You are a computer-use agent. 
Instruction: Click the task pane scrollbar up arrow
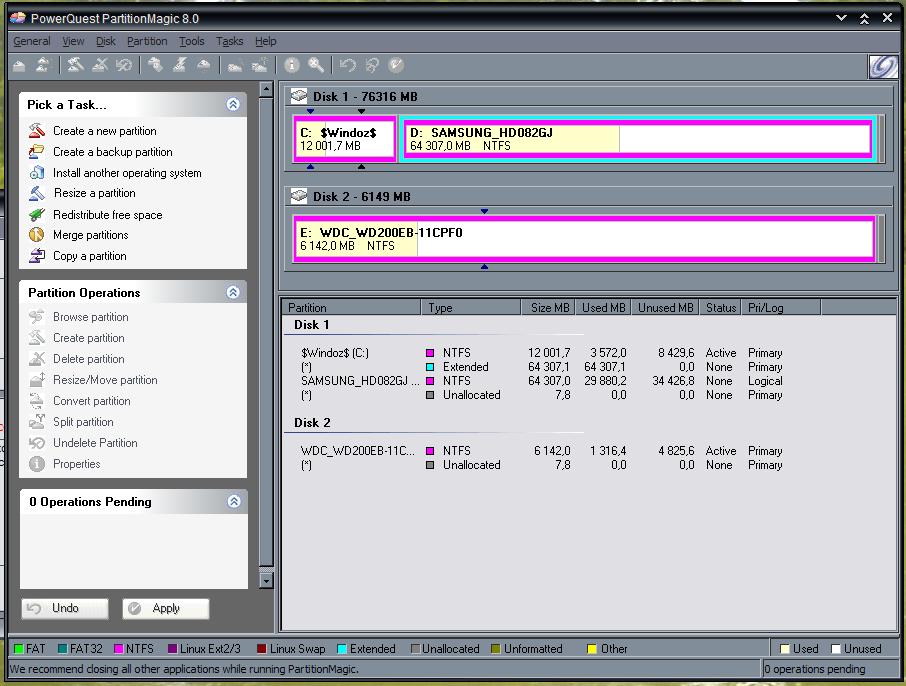coord(266,90)
